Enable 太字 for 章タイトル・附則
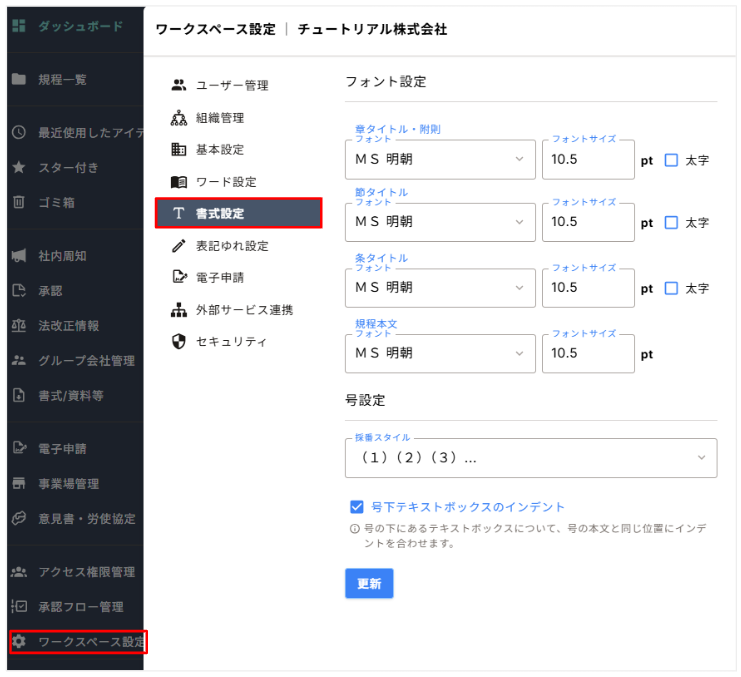Screen dimensions: 741x677 pyautogui.click(x=671, y=160)
